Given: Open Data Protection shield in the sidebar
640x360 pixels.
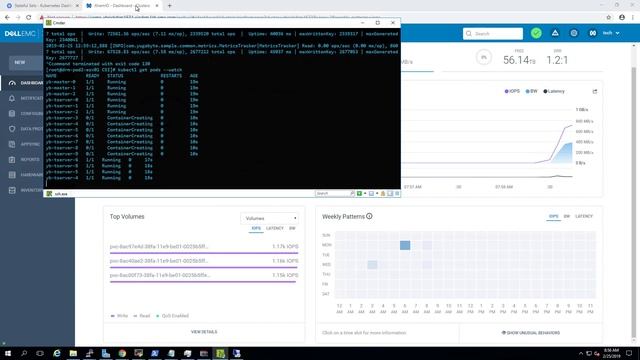Looking at the screenshot, I should 12,129.
